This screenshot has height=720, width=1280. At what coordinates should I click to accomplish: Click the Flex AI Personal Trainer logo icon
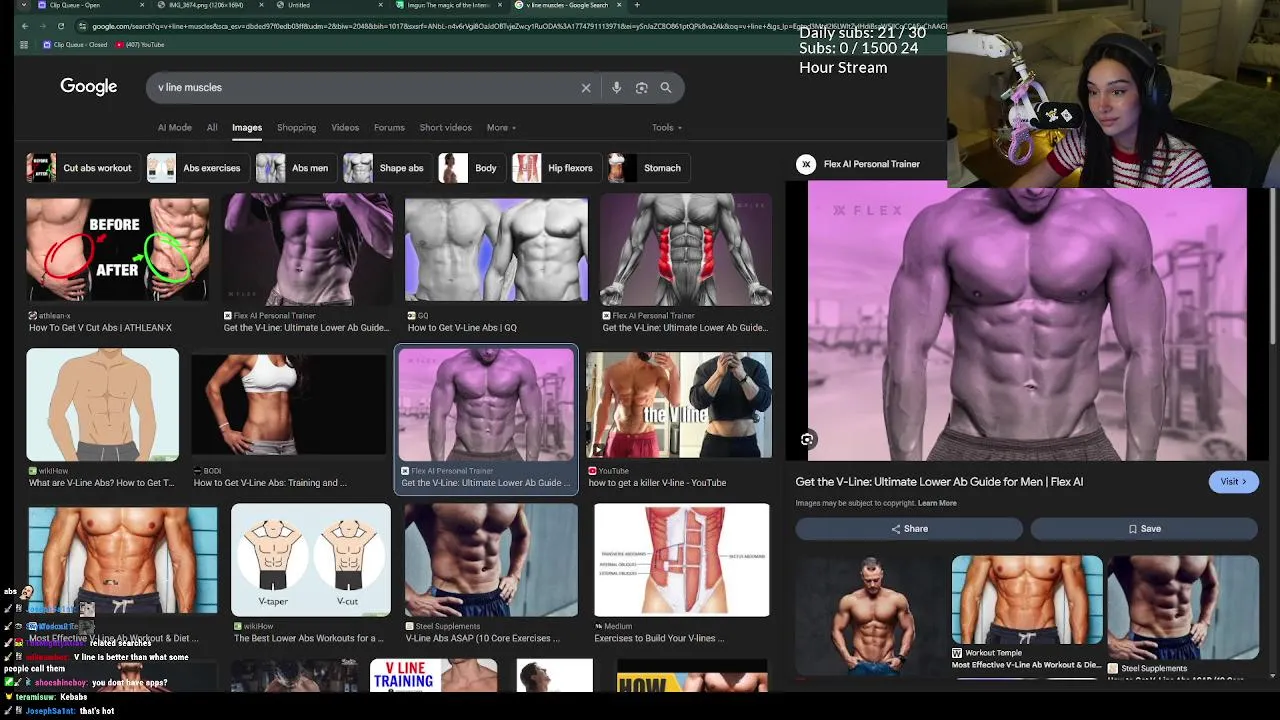(x=806, y=164)
